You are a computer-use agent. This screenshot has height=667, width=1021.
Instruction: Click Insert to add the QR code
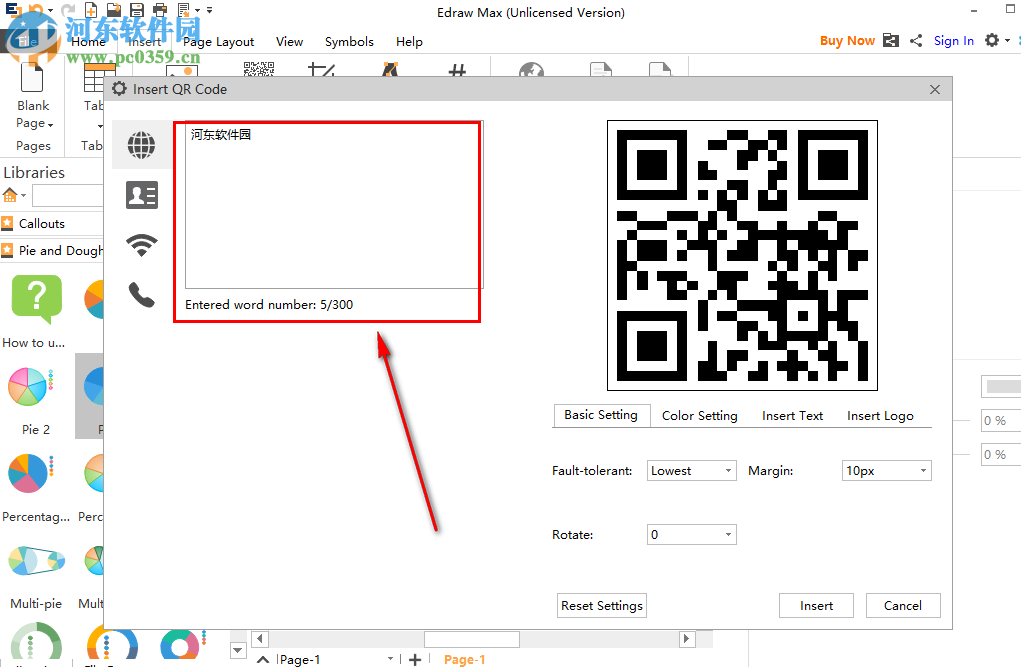(x=815, y=605)
